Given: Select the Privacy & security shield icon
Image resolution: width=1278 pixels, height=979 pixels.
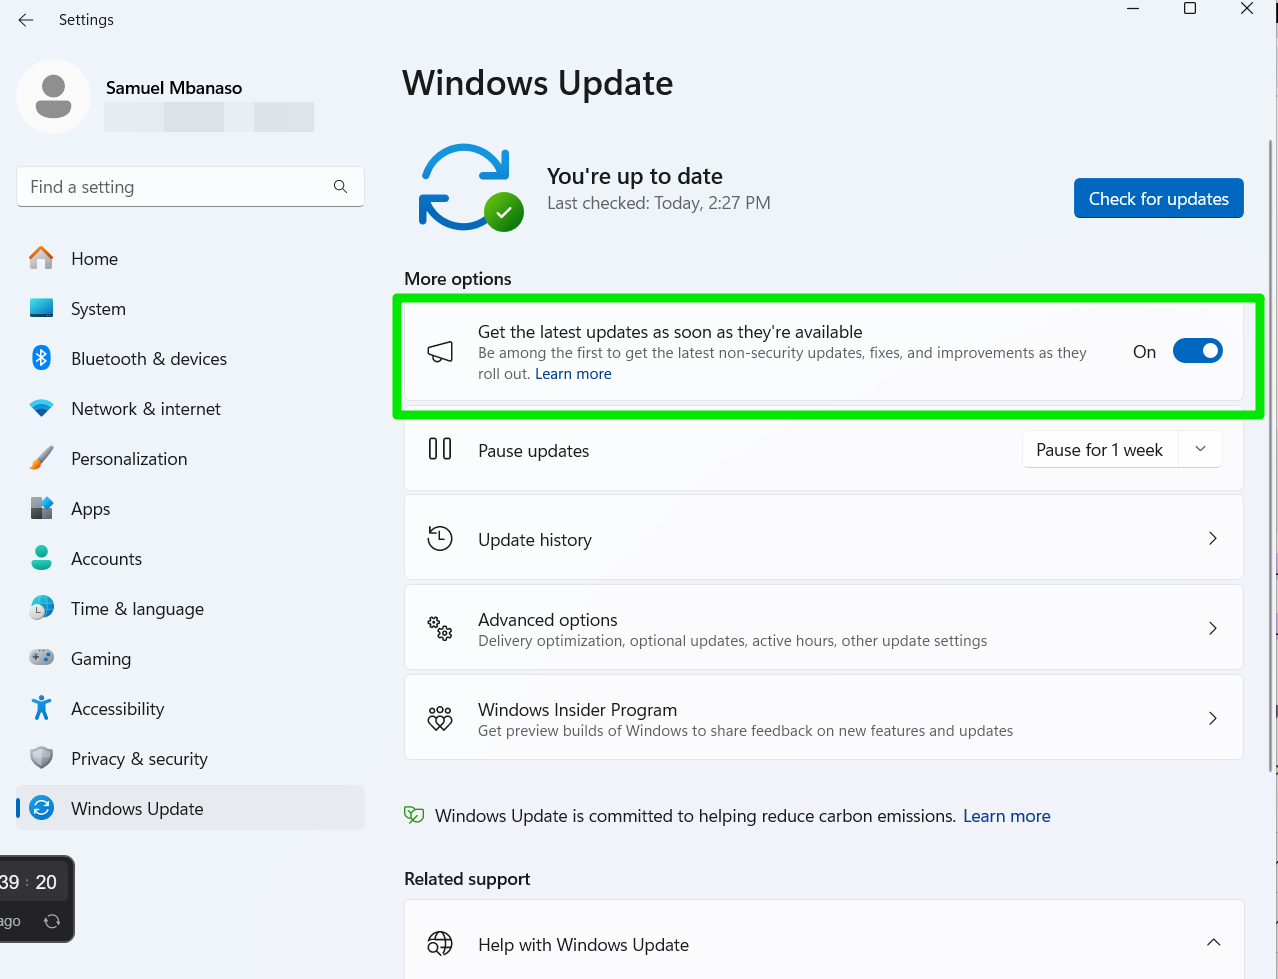Looking at the screenshot, I should tap(40, 758).
